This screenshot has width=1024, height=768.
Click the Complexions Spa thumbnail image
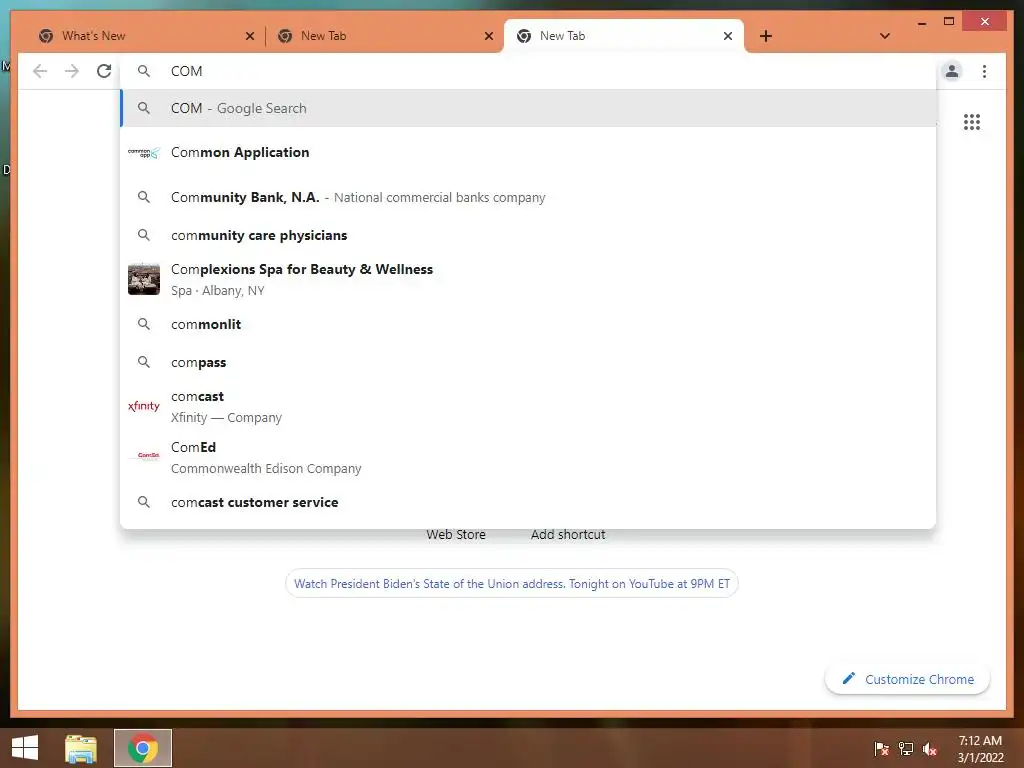pyautogui.click(x=144, y=279)
